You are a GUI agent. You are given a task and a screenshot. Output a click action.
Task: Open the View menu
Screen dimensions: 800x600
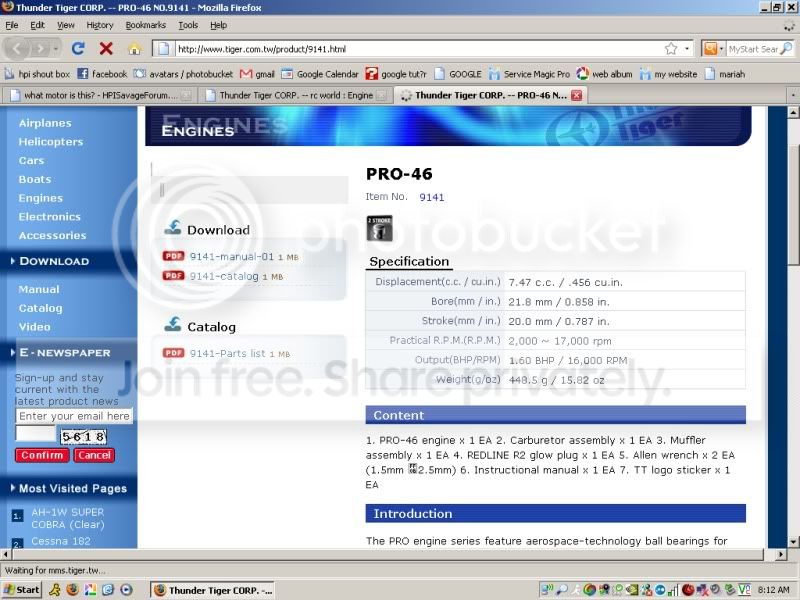click(66, 25)
